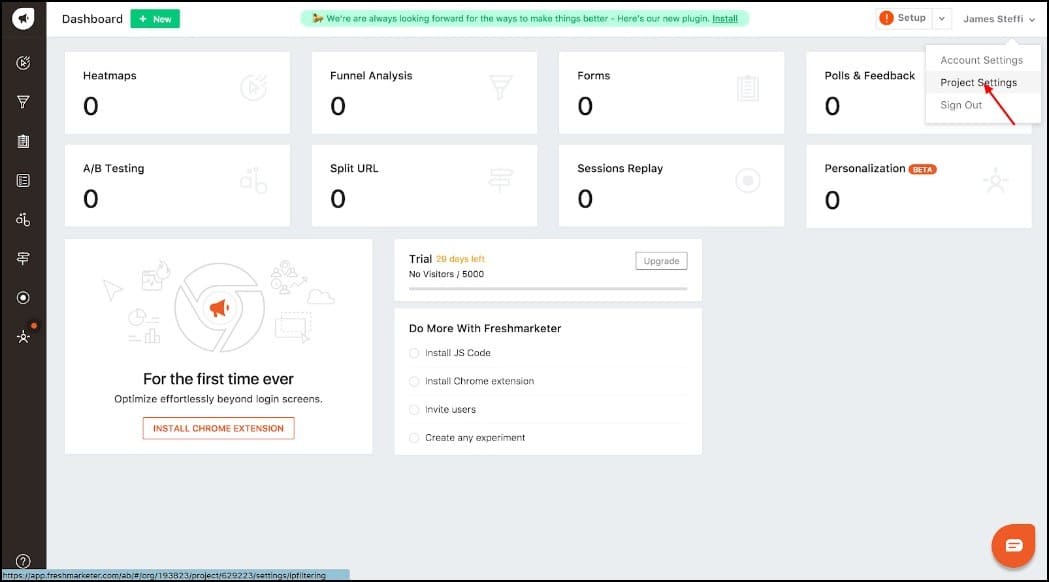Open Personalization from sidebar person icon
The image size is (1049, 582).
[x=23, y=337]
